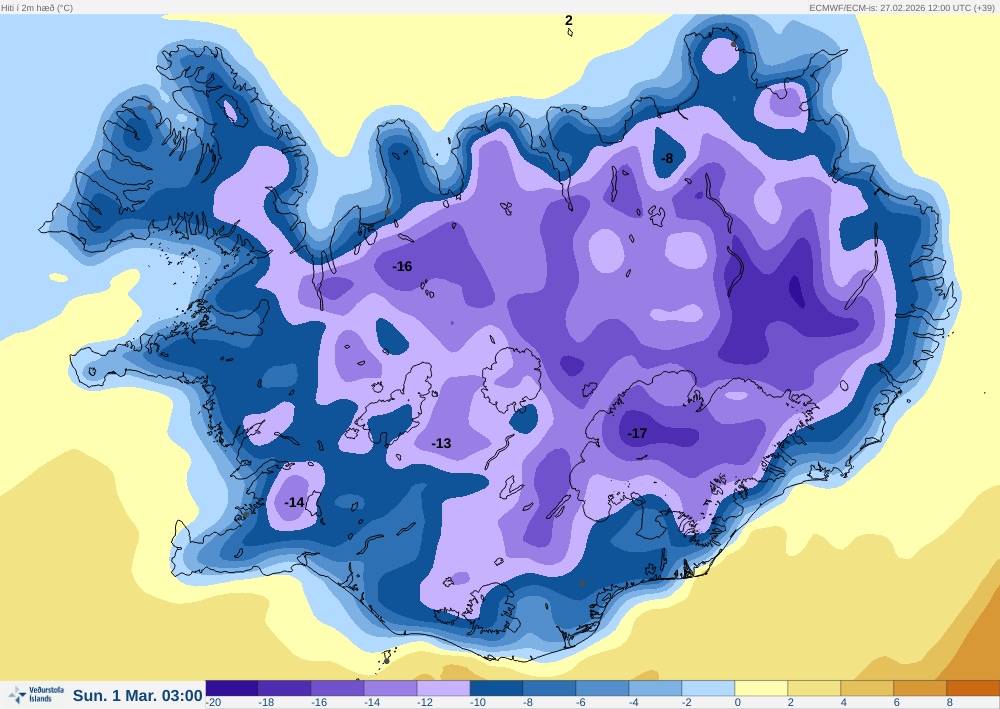Pick the 0 to 2 pale yellow legend swatch
This screenshot has width=1000, height=709.
(x=761, y=688)
